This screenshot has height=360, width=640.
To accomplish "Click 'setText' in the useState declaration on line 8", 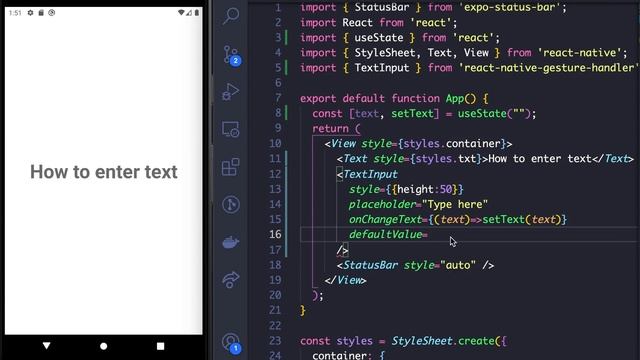I will 412,113.
